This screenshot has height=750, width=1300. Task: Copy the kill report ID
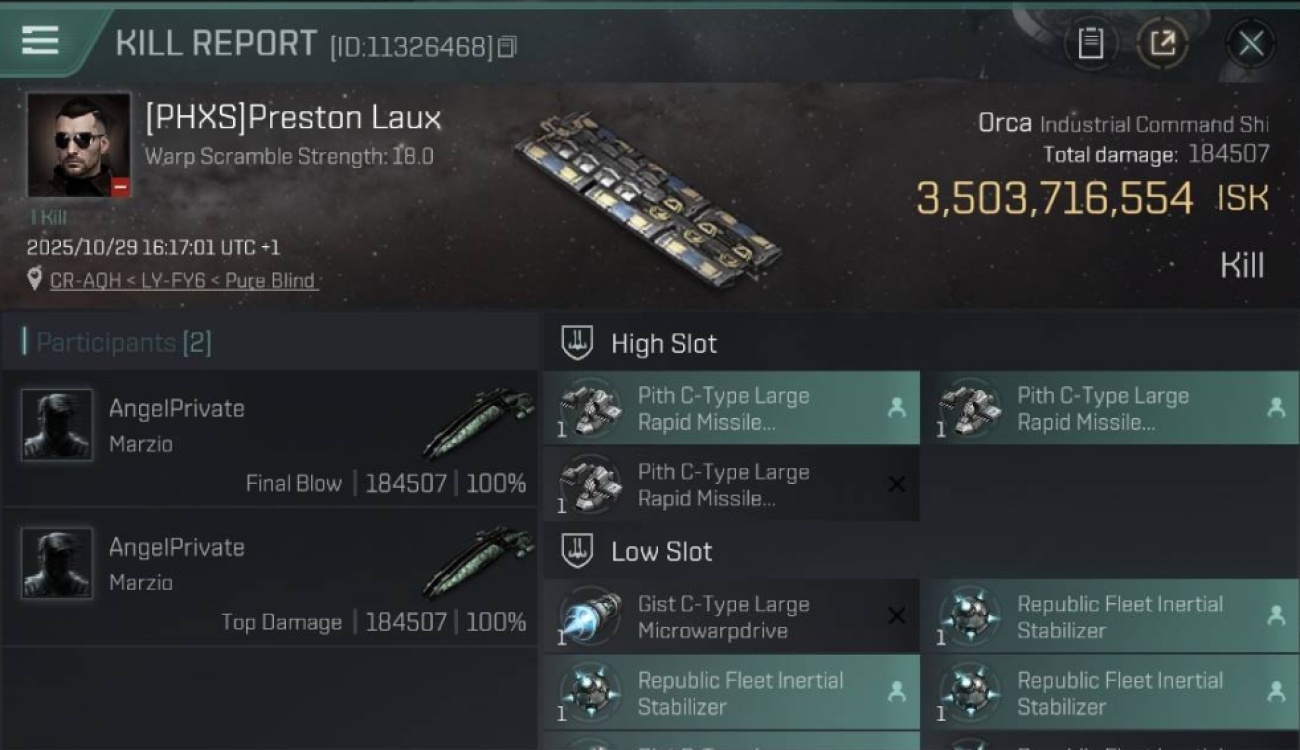[x=507, y=46]
